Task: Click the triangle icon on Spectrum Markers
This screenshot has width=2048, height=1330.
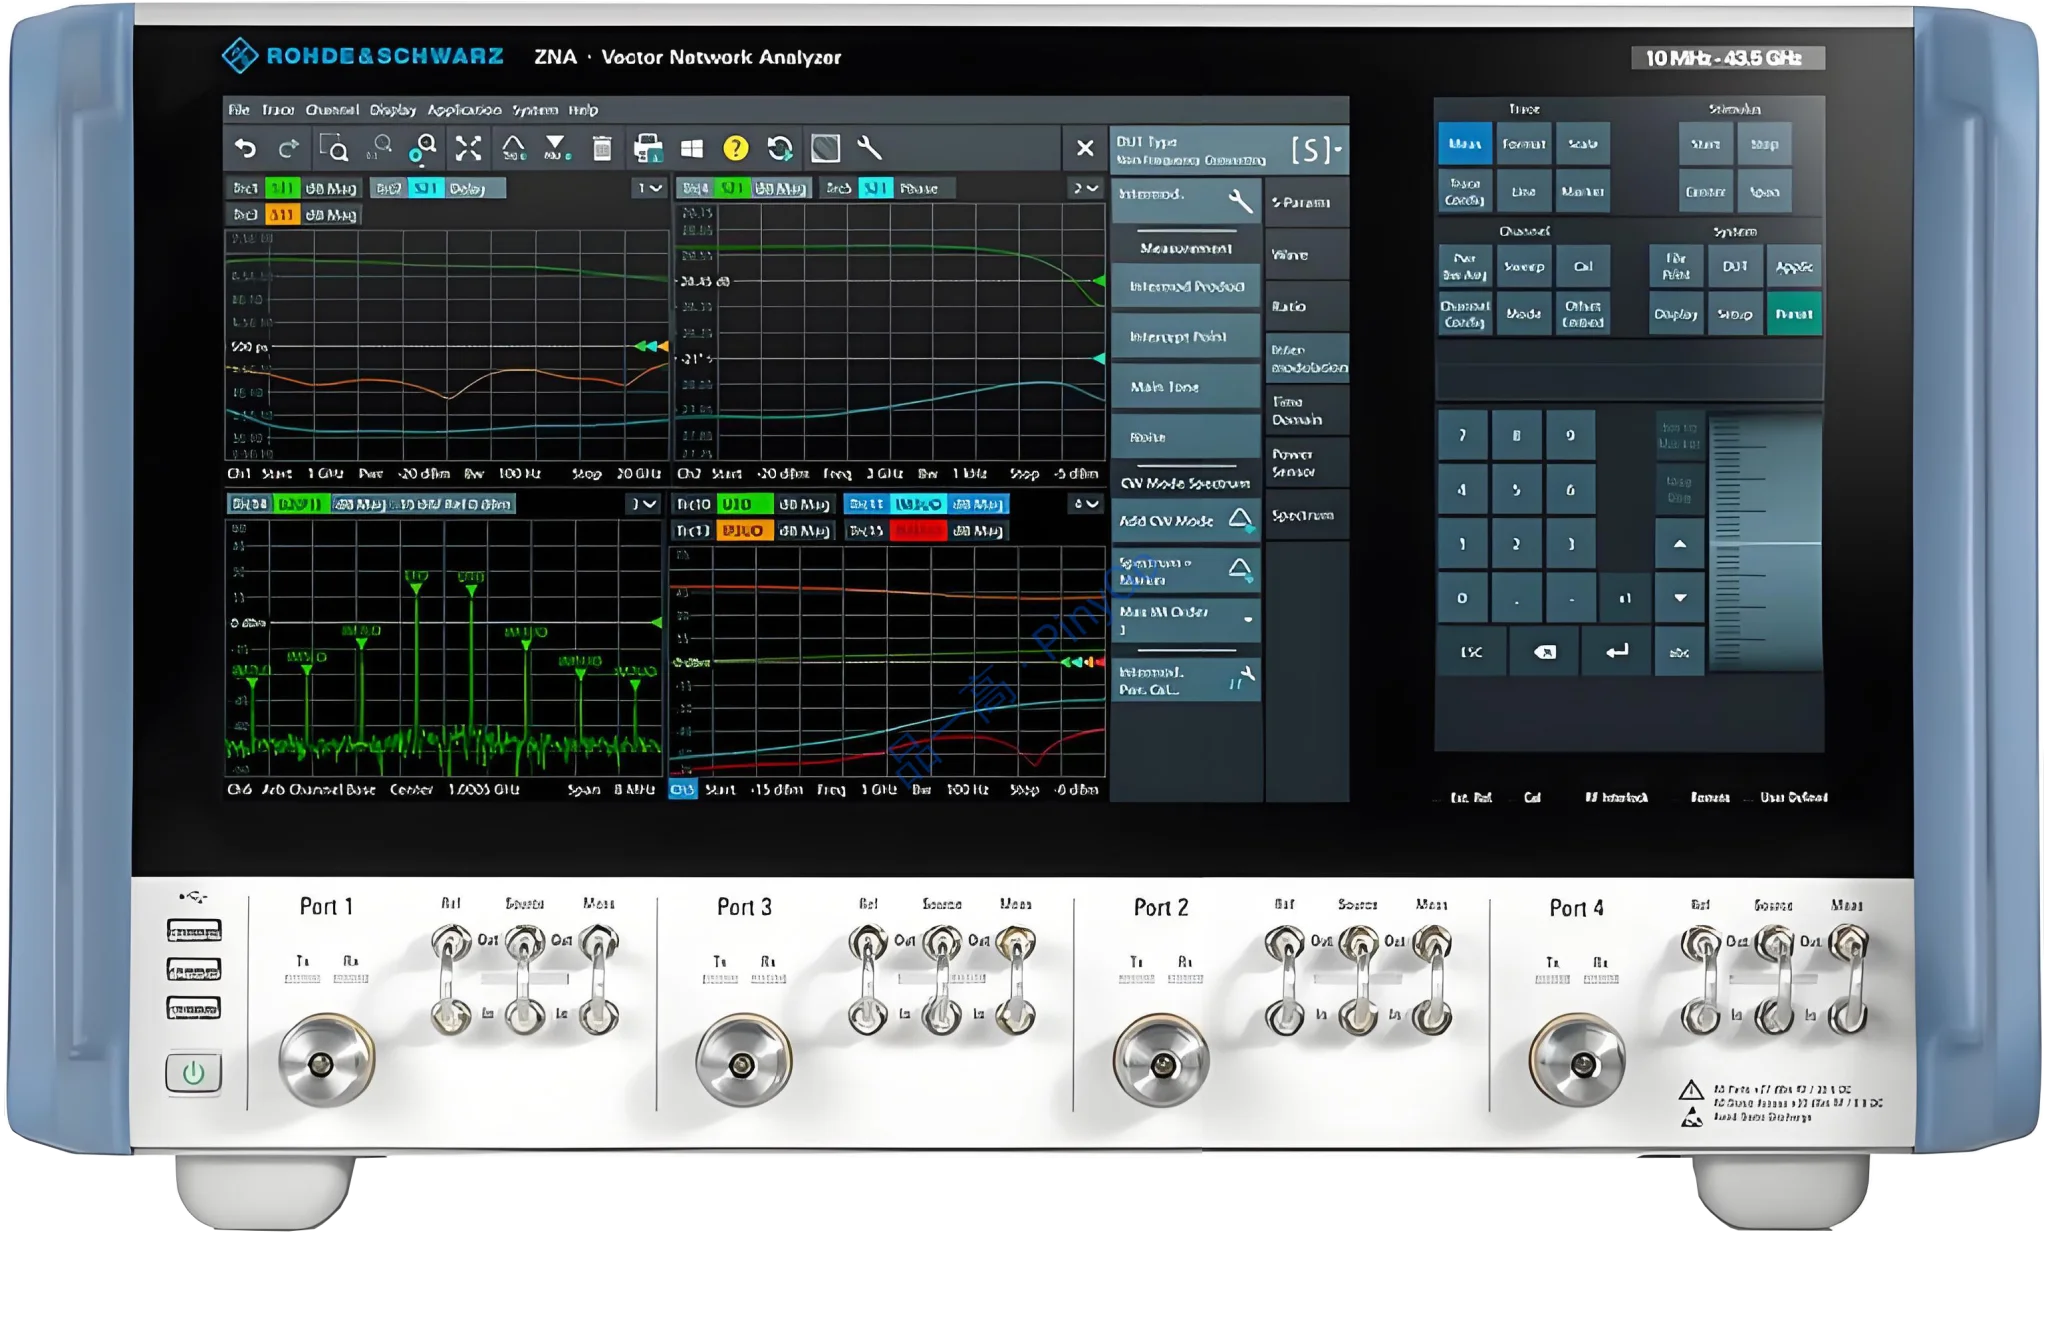Action: [1240, 570]
